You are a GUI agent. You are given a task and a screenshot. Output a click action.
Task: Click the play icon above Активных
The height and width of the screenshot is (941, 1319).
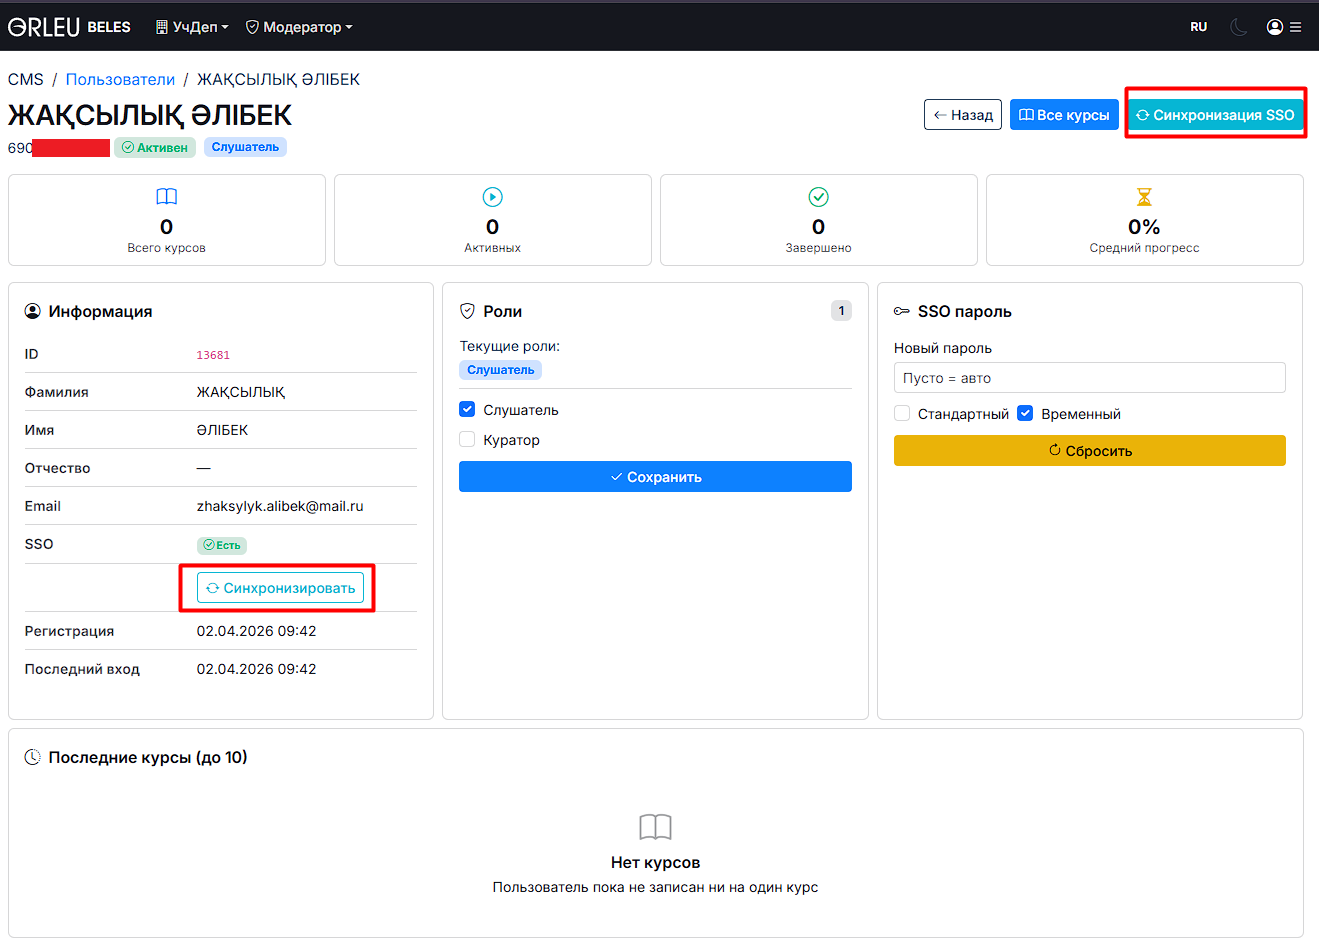[x=492, y=197]
